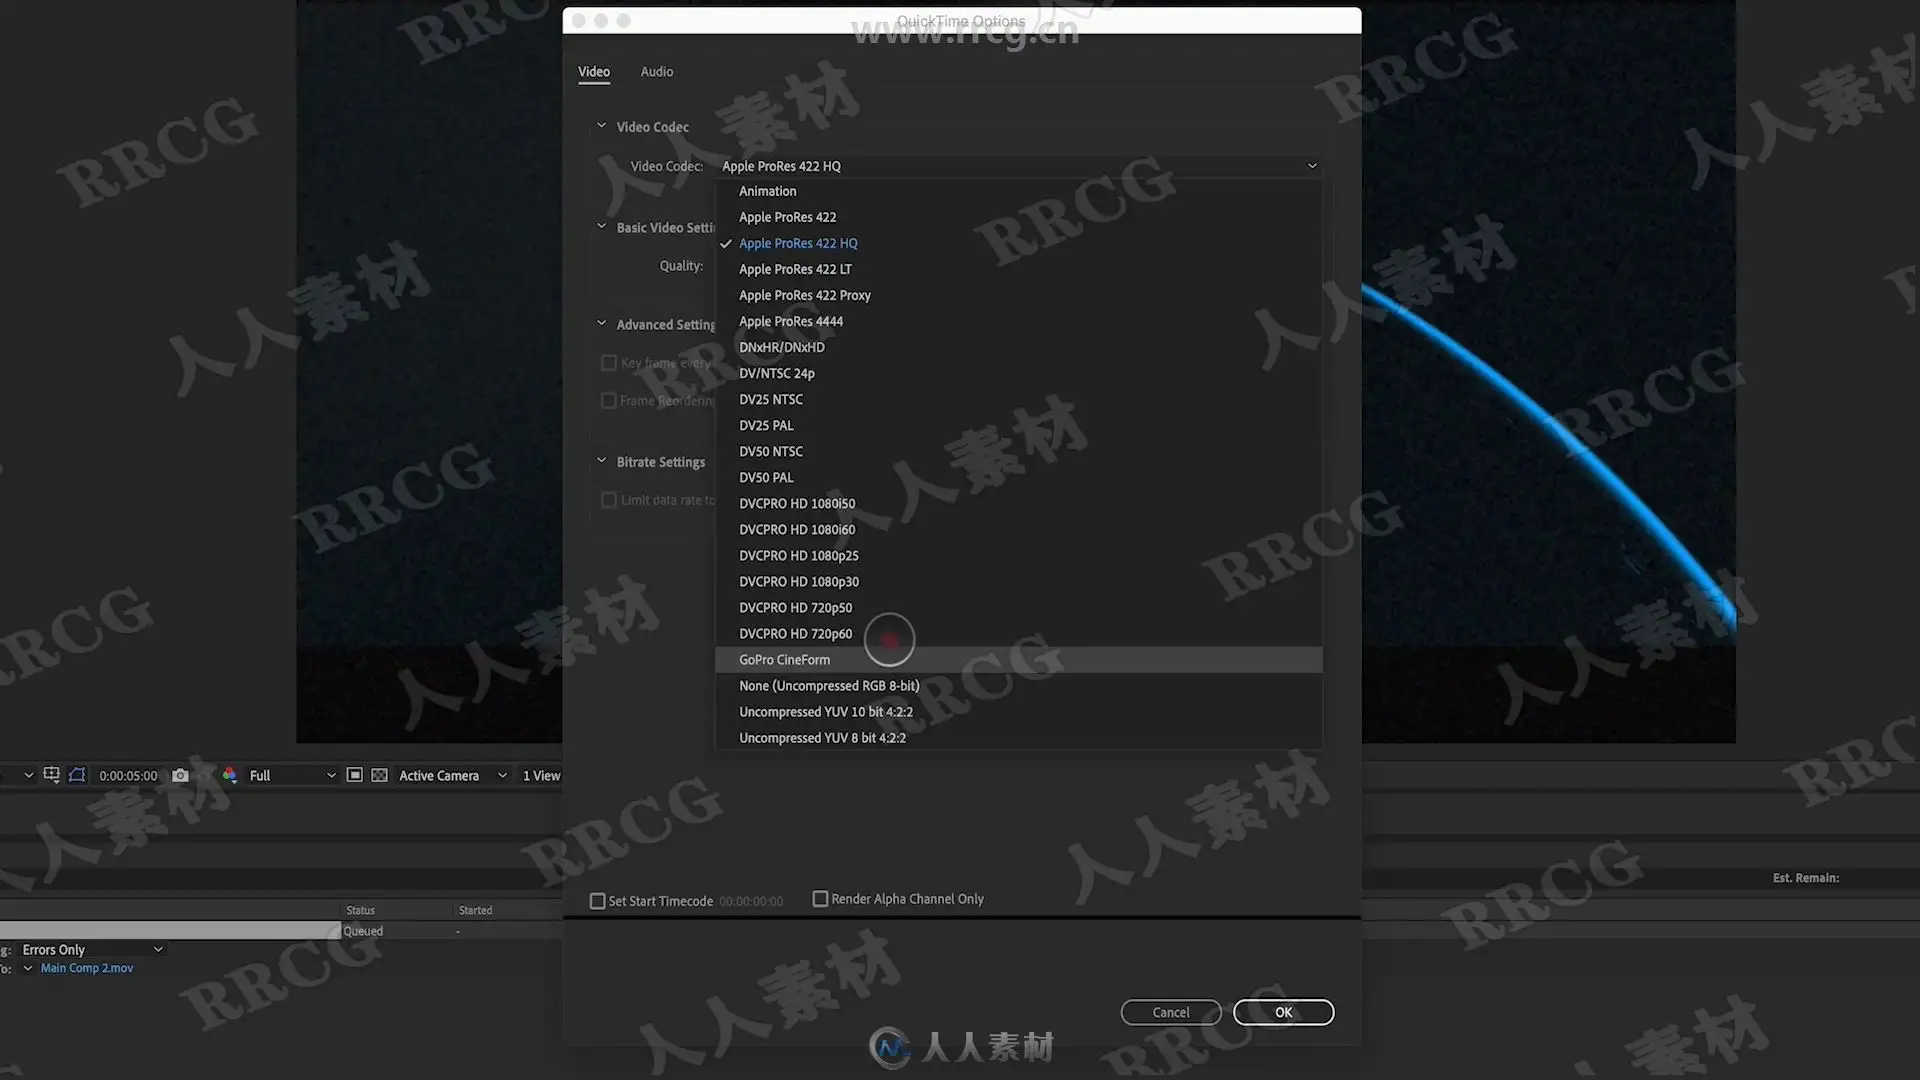
Task: Toggle region of interest icon
Action: click(354, 775)
